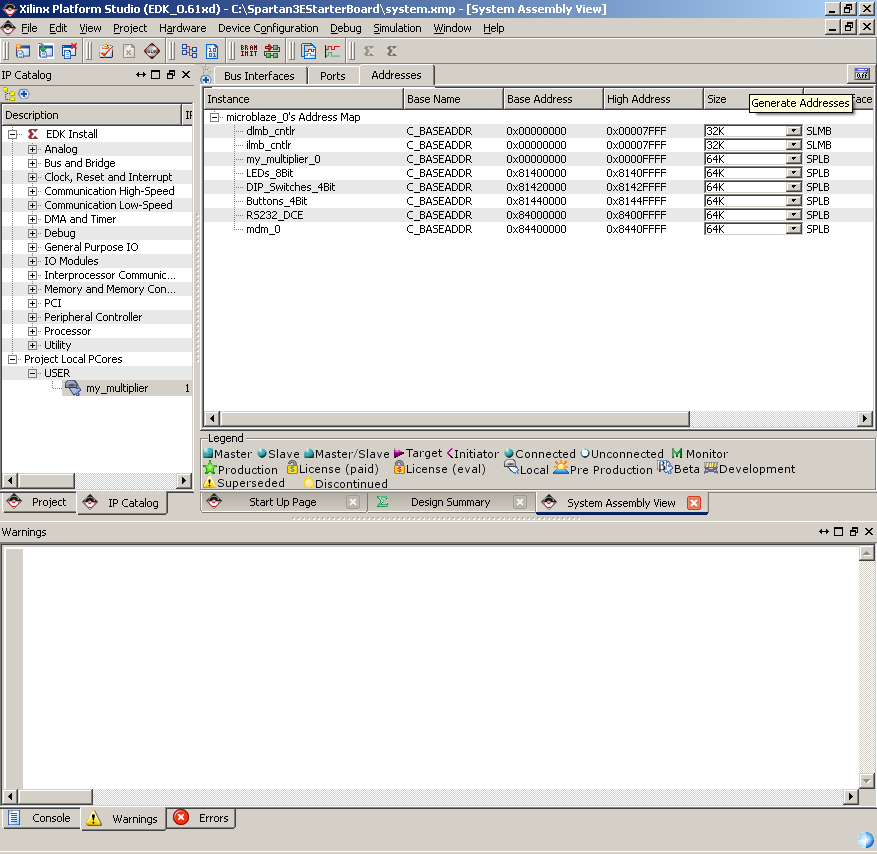This screenshot has height=854, width=877.
Task: Close the System Assembly View tab
Action: click(694, 503)
